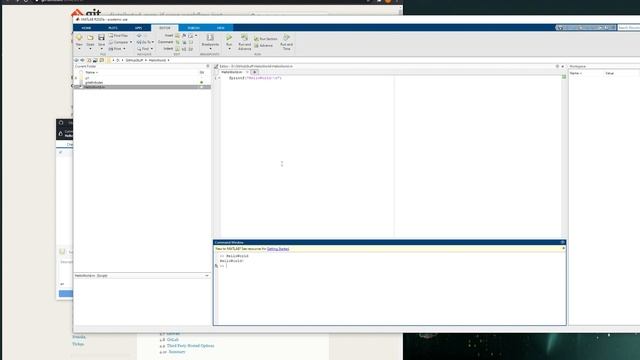Click GitHubStuff in the address path
The width and height of the screenshot is (640, 360).
[x=134, y=60]
